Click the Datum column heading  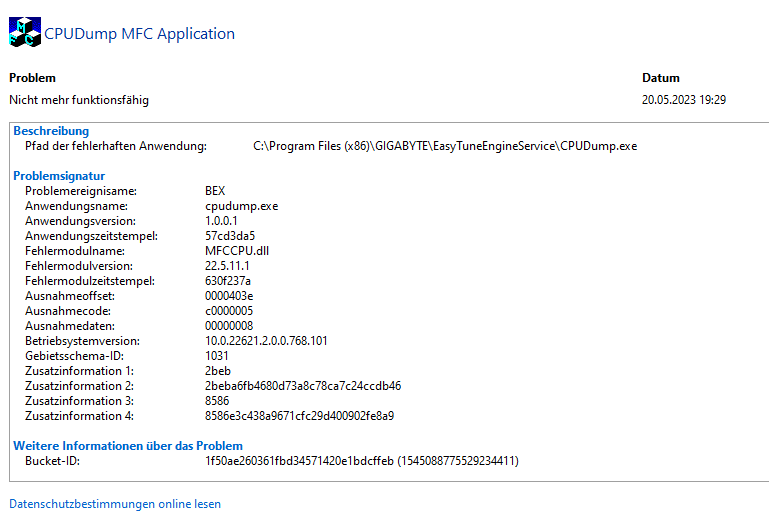coord(661,78)
